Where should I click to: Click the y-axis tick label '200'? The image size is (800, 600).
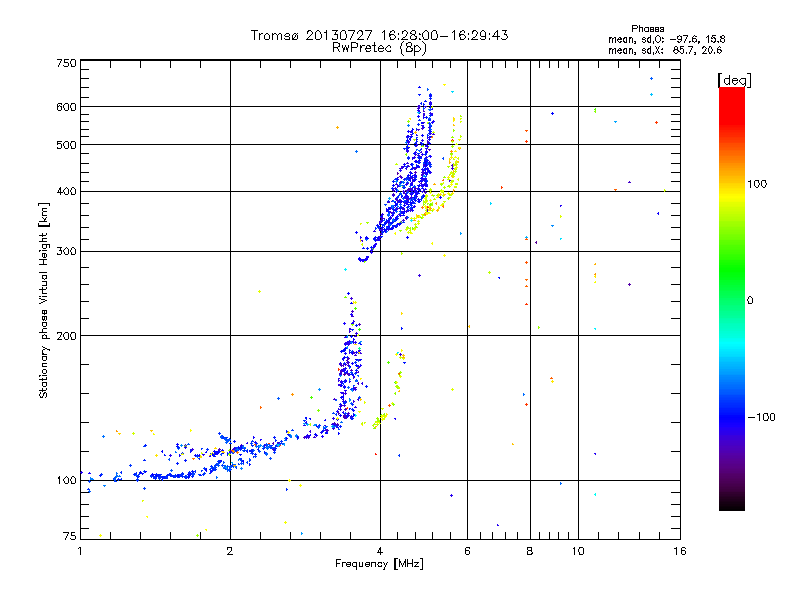pyautogui.click(x=66, y=336)
